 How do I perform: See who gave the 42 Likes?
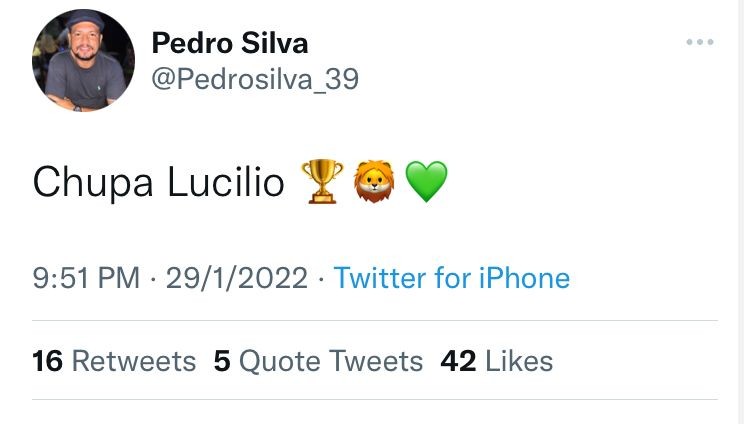point(497,360)
